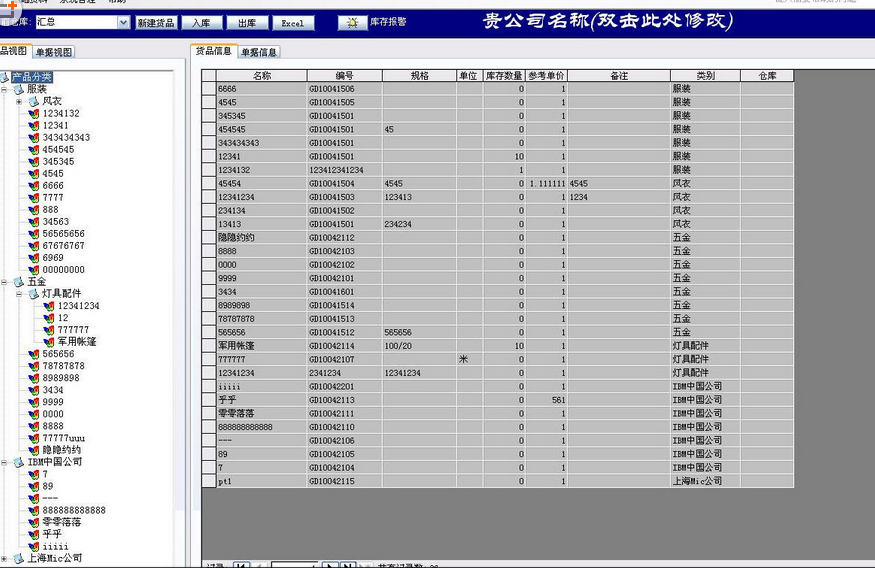Click the item icon next to 乎乎 in tree
The width and height of the screenshot is (875, 568).
34,534
